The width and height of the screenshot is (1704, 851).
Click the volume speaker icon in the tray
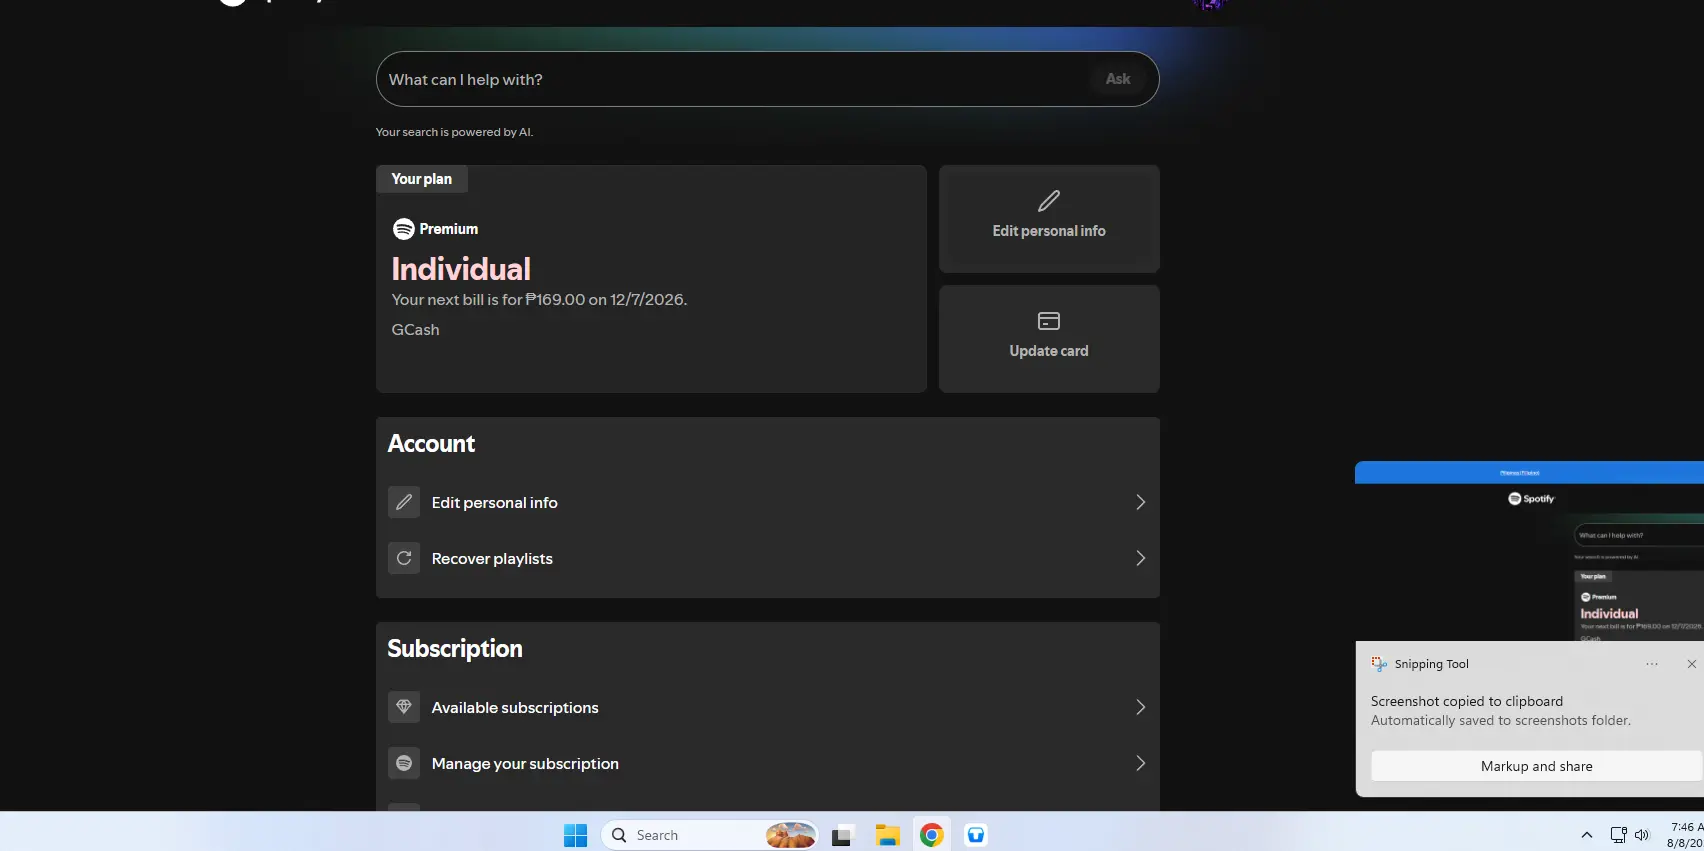(x=1642, y=835)
